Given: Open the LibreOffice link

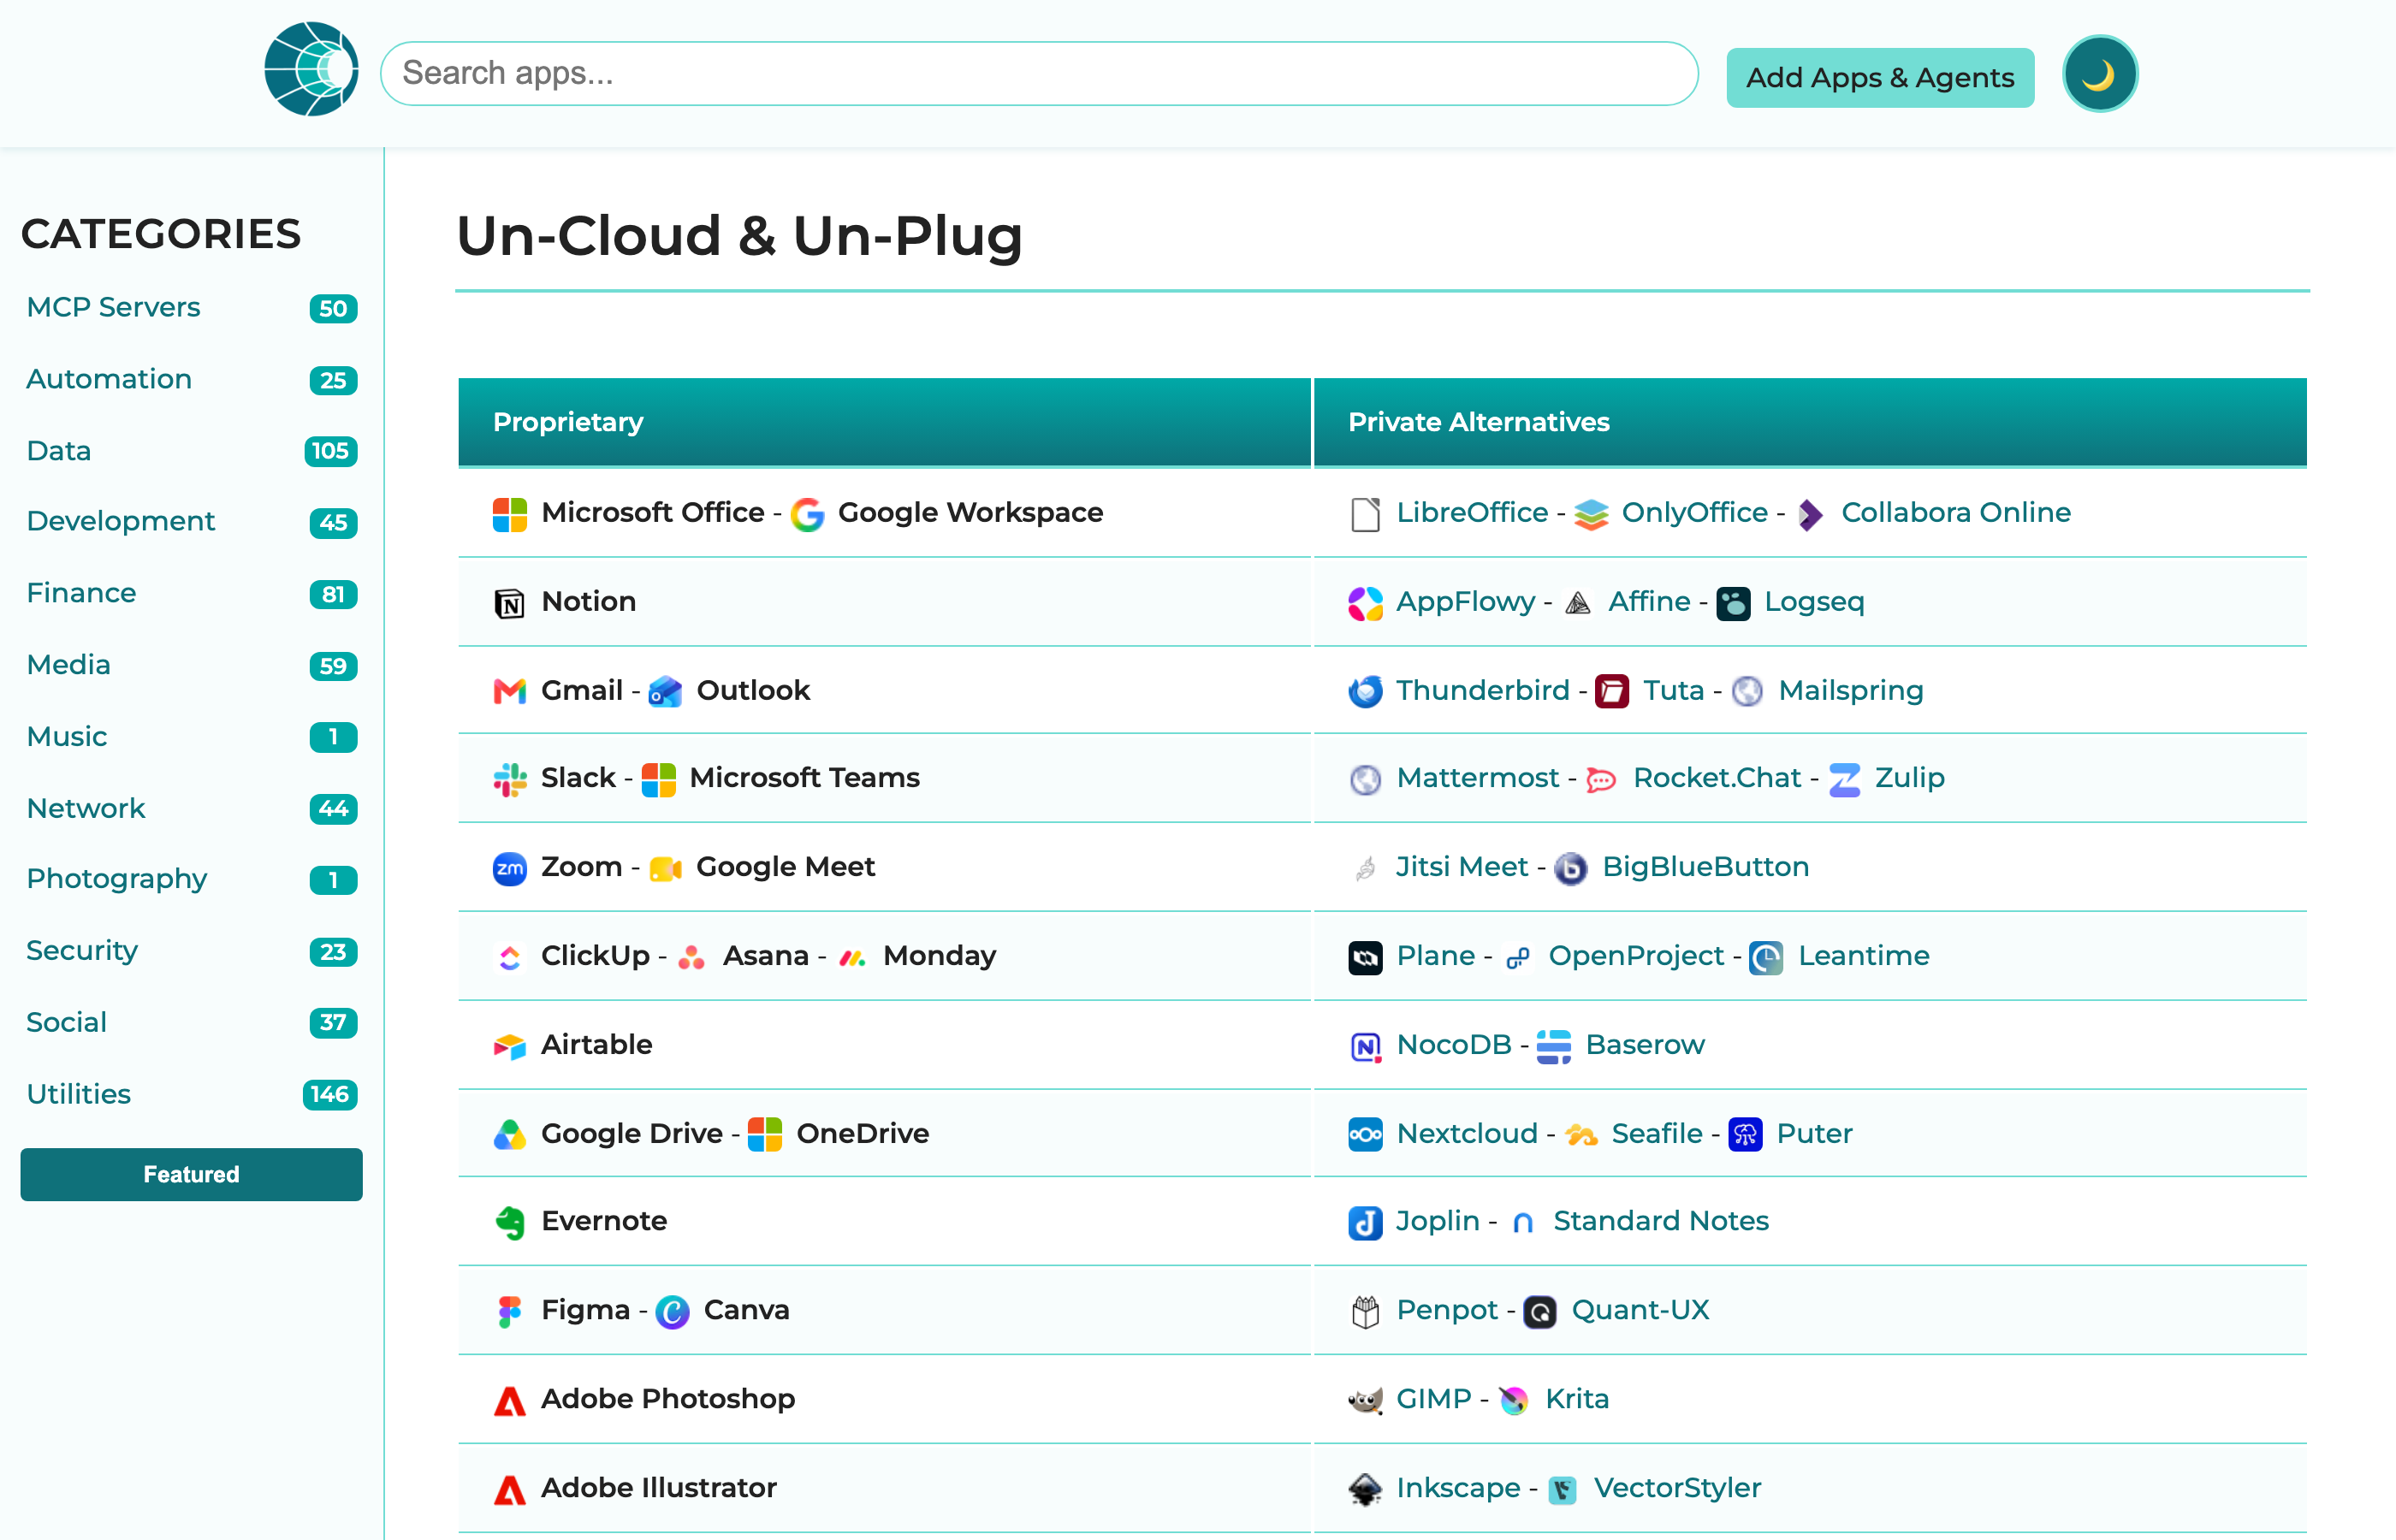Looking at the screenshot, I should click(x=1472, y=512).
